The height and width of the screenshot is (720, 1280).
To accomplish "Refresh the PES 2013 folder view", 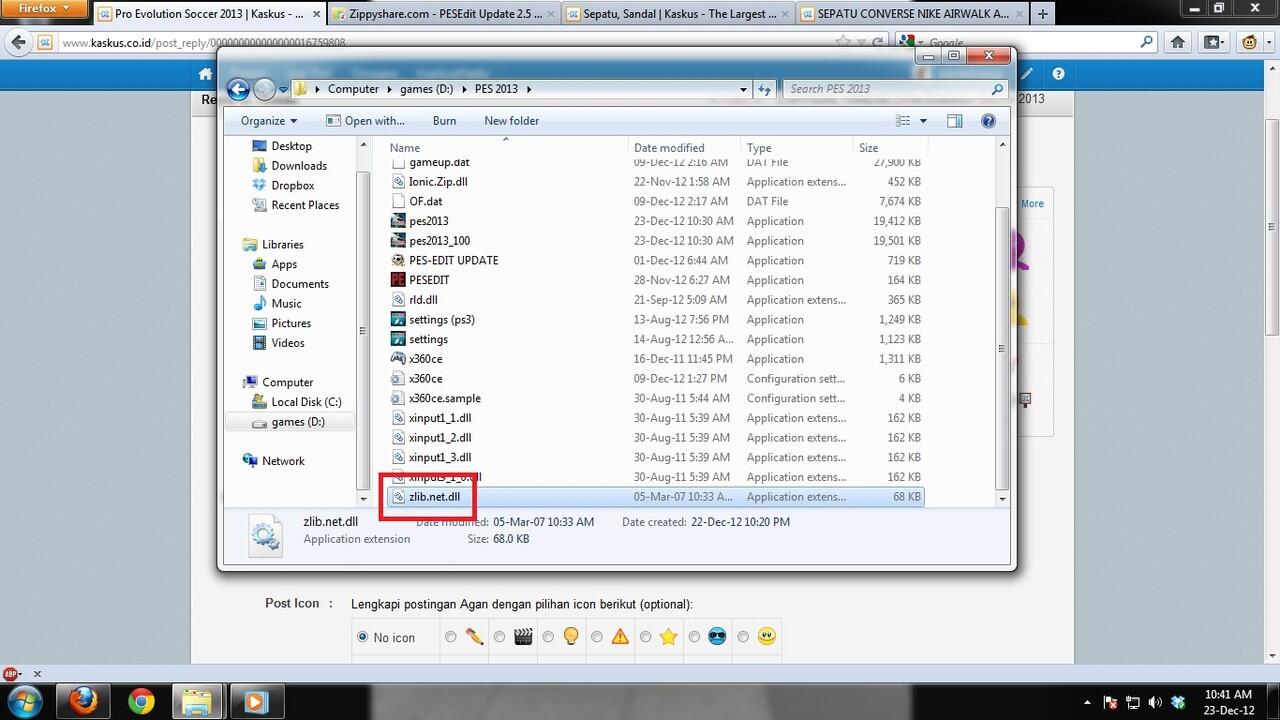I will coord(765,89).
